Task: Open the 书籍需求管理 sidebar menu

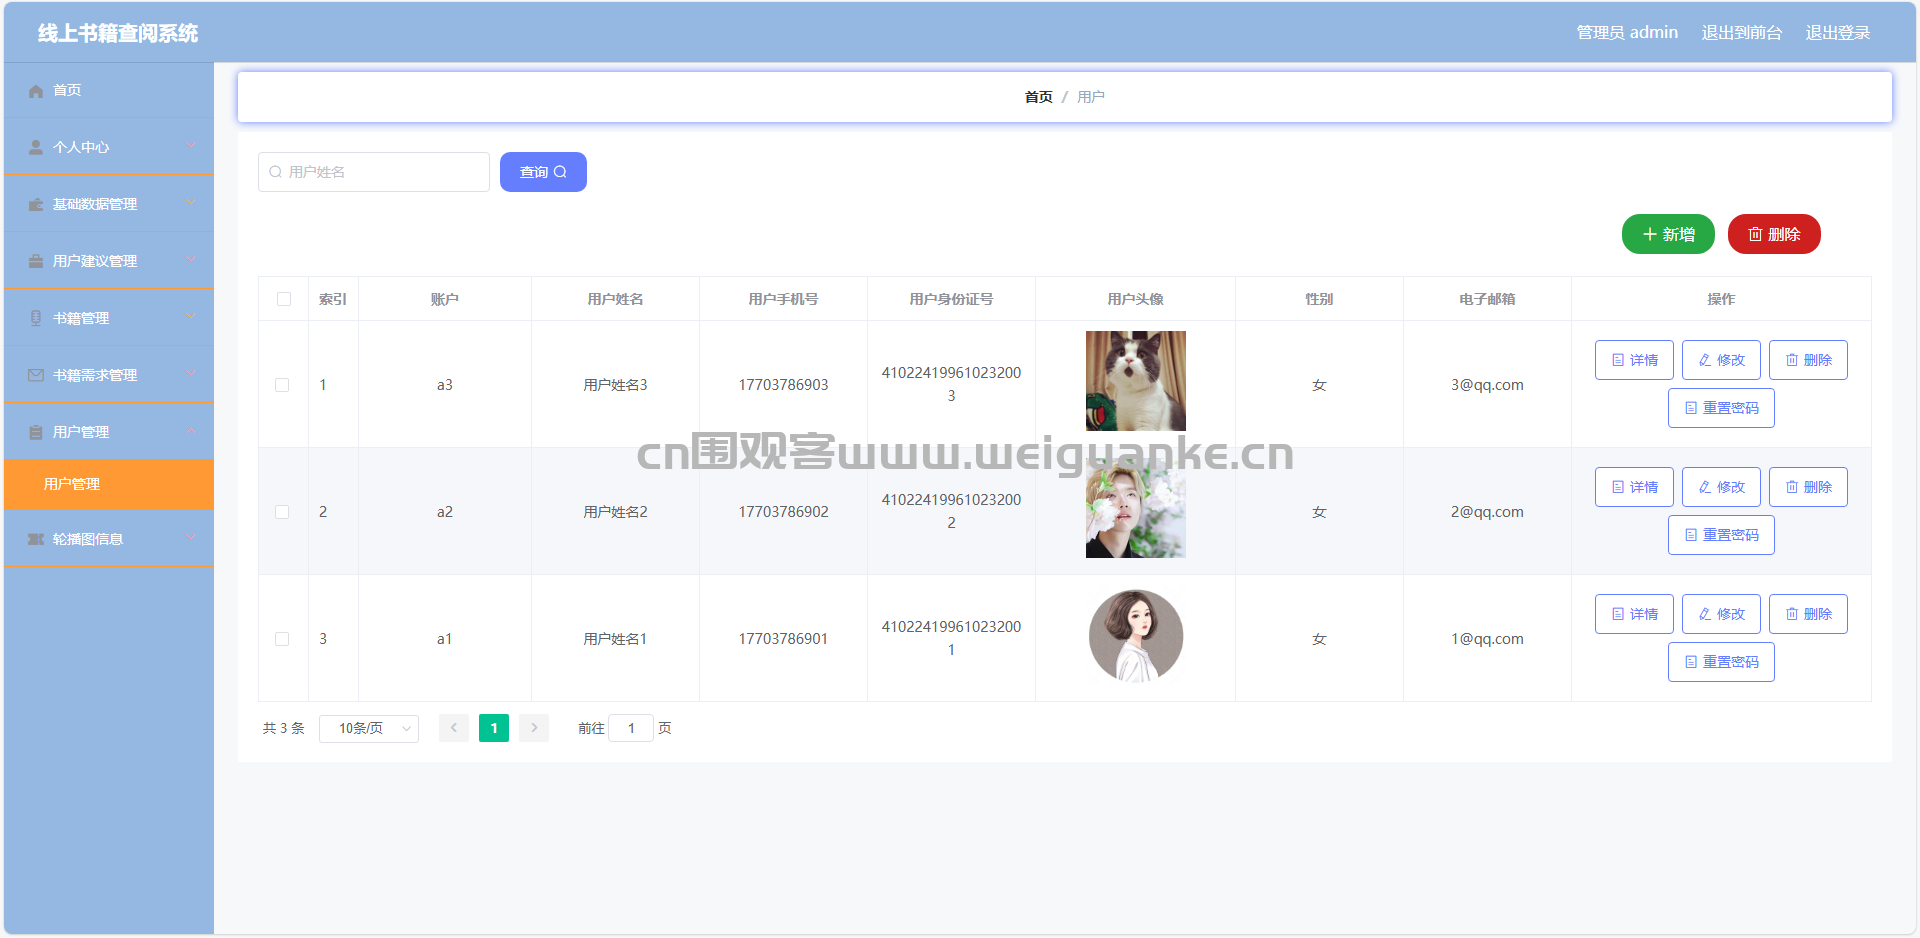Action: 109,376
